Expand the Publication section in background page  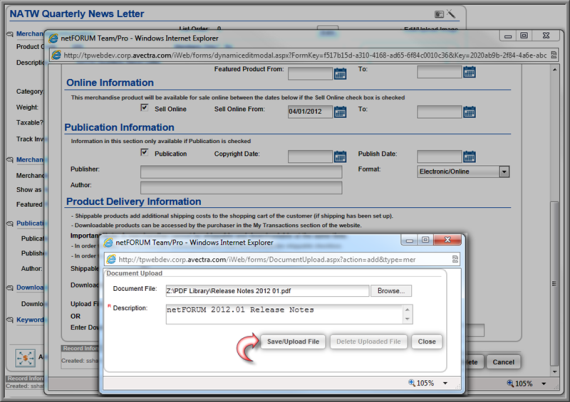[10, 224]
